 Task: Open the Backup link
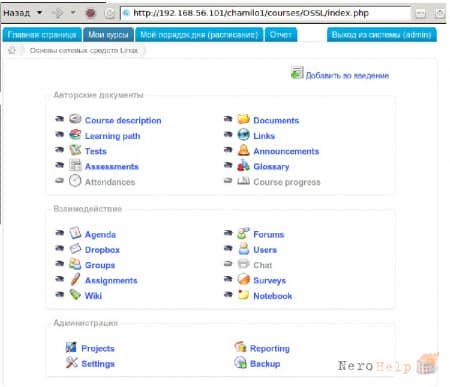pyautogui.click(x=265, y=364)
